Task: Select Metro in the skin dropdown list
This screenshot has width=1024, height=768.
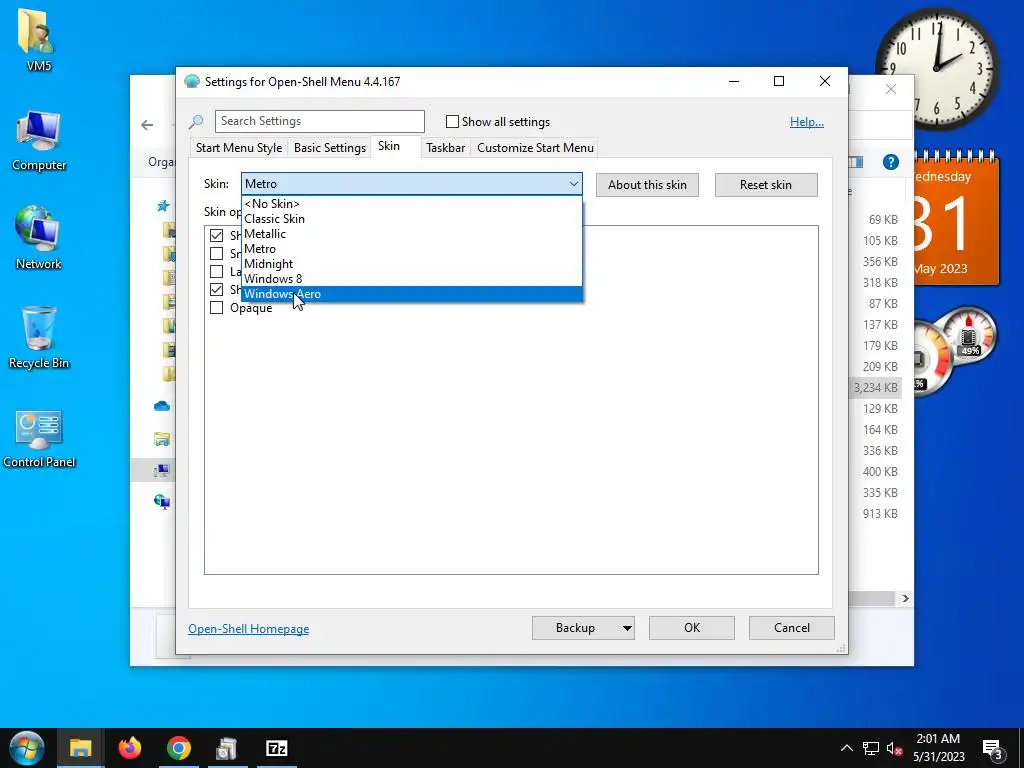Action: 411,249
